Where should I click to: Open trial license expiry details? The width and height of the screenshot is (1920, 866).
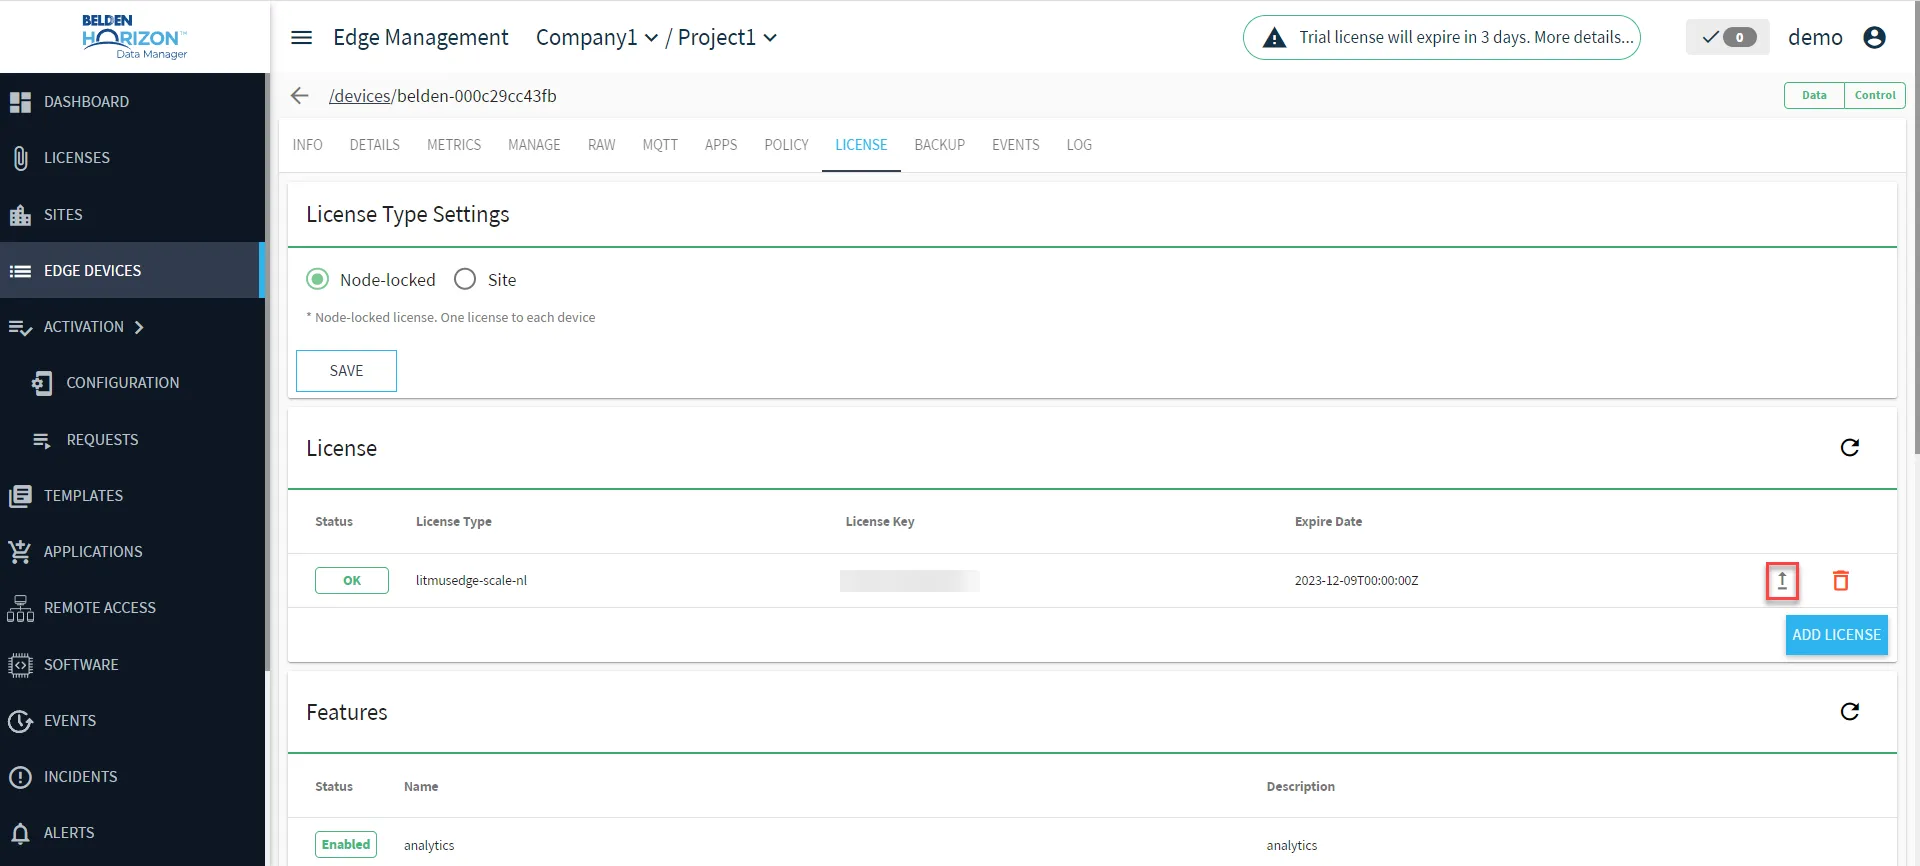1583,38
